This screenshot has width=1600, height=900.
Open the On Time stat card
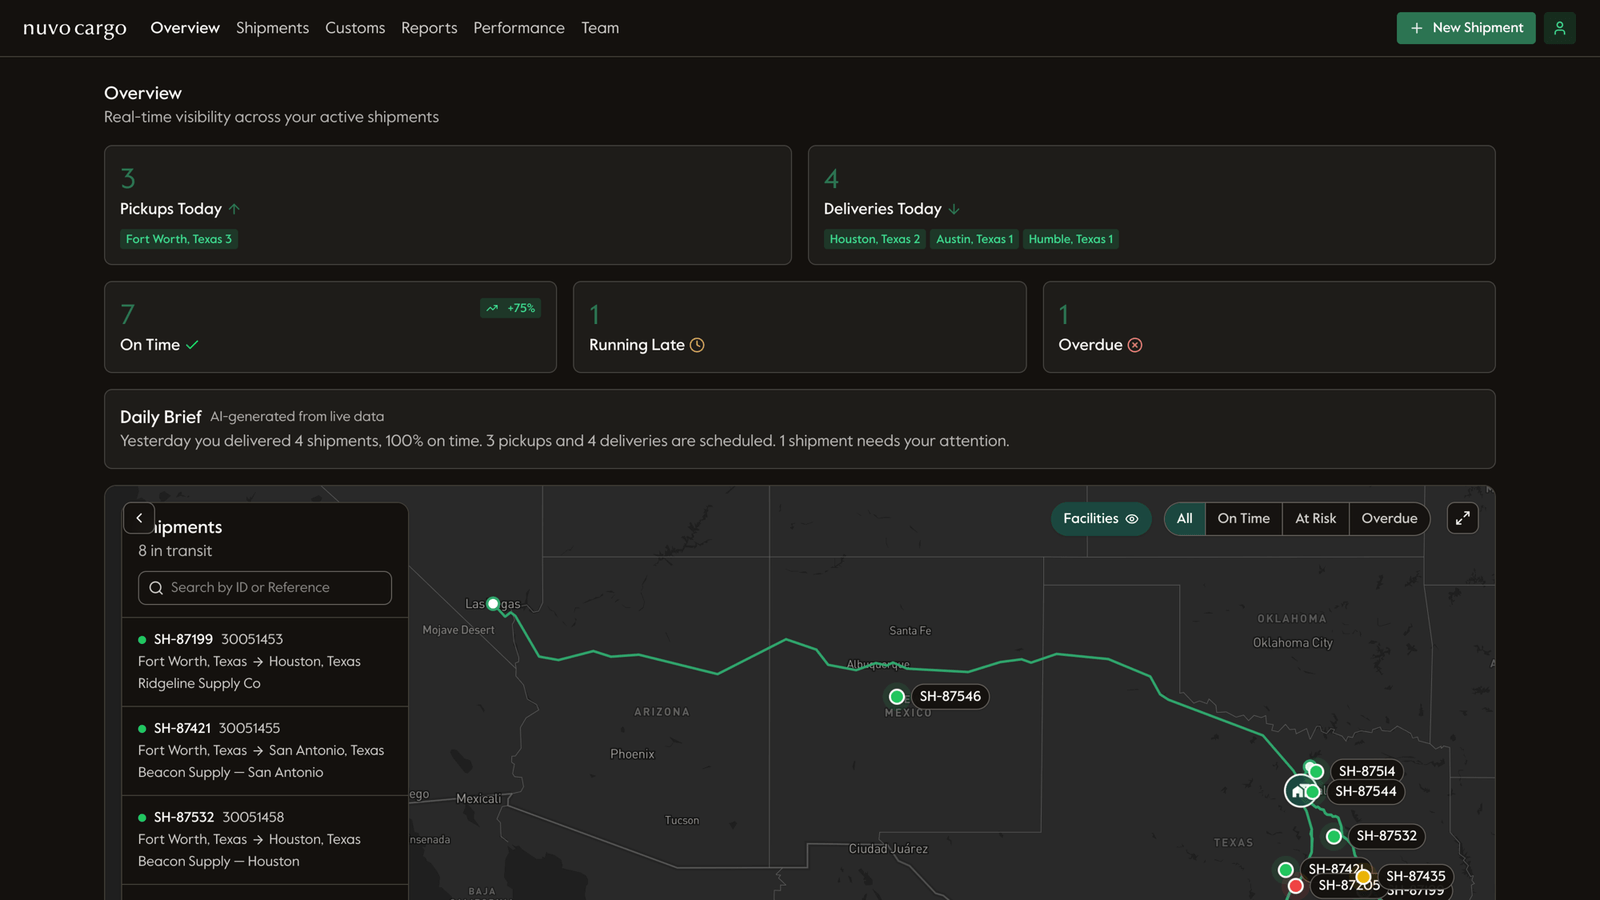coord(330,327)
